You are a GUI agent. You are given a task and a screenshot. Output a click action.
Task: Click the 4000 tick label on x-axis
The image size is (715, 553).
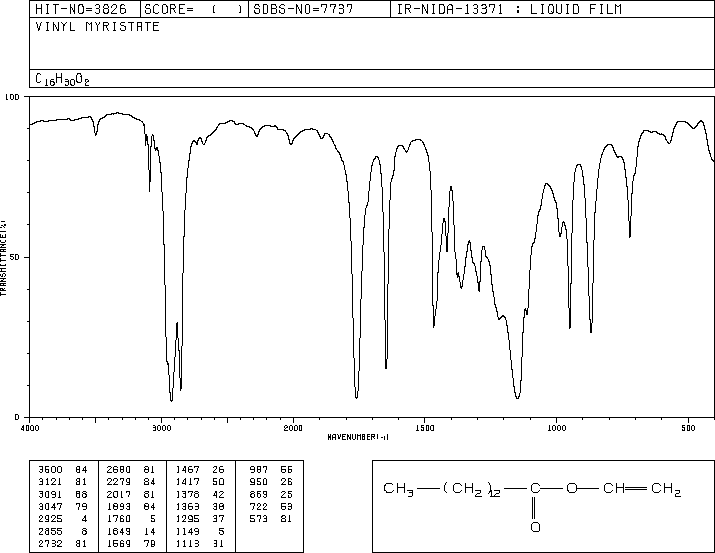click(30, 428)
